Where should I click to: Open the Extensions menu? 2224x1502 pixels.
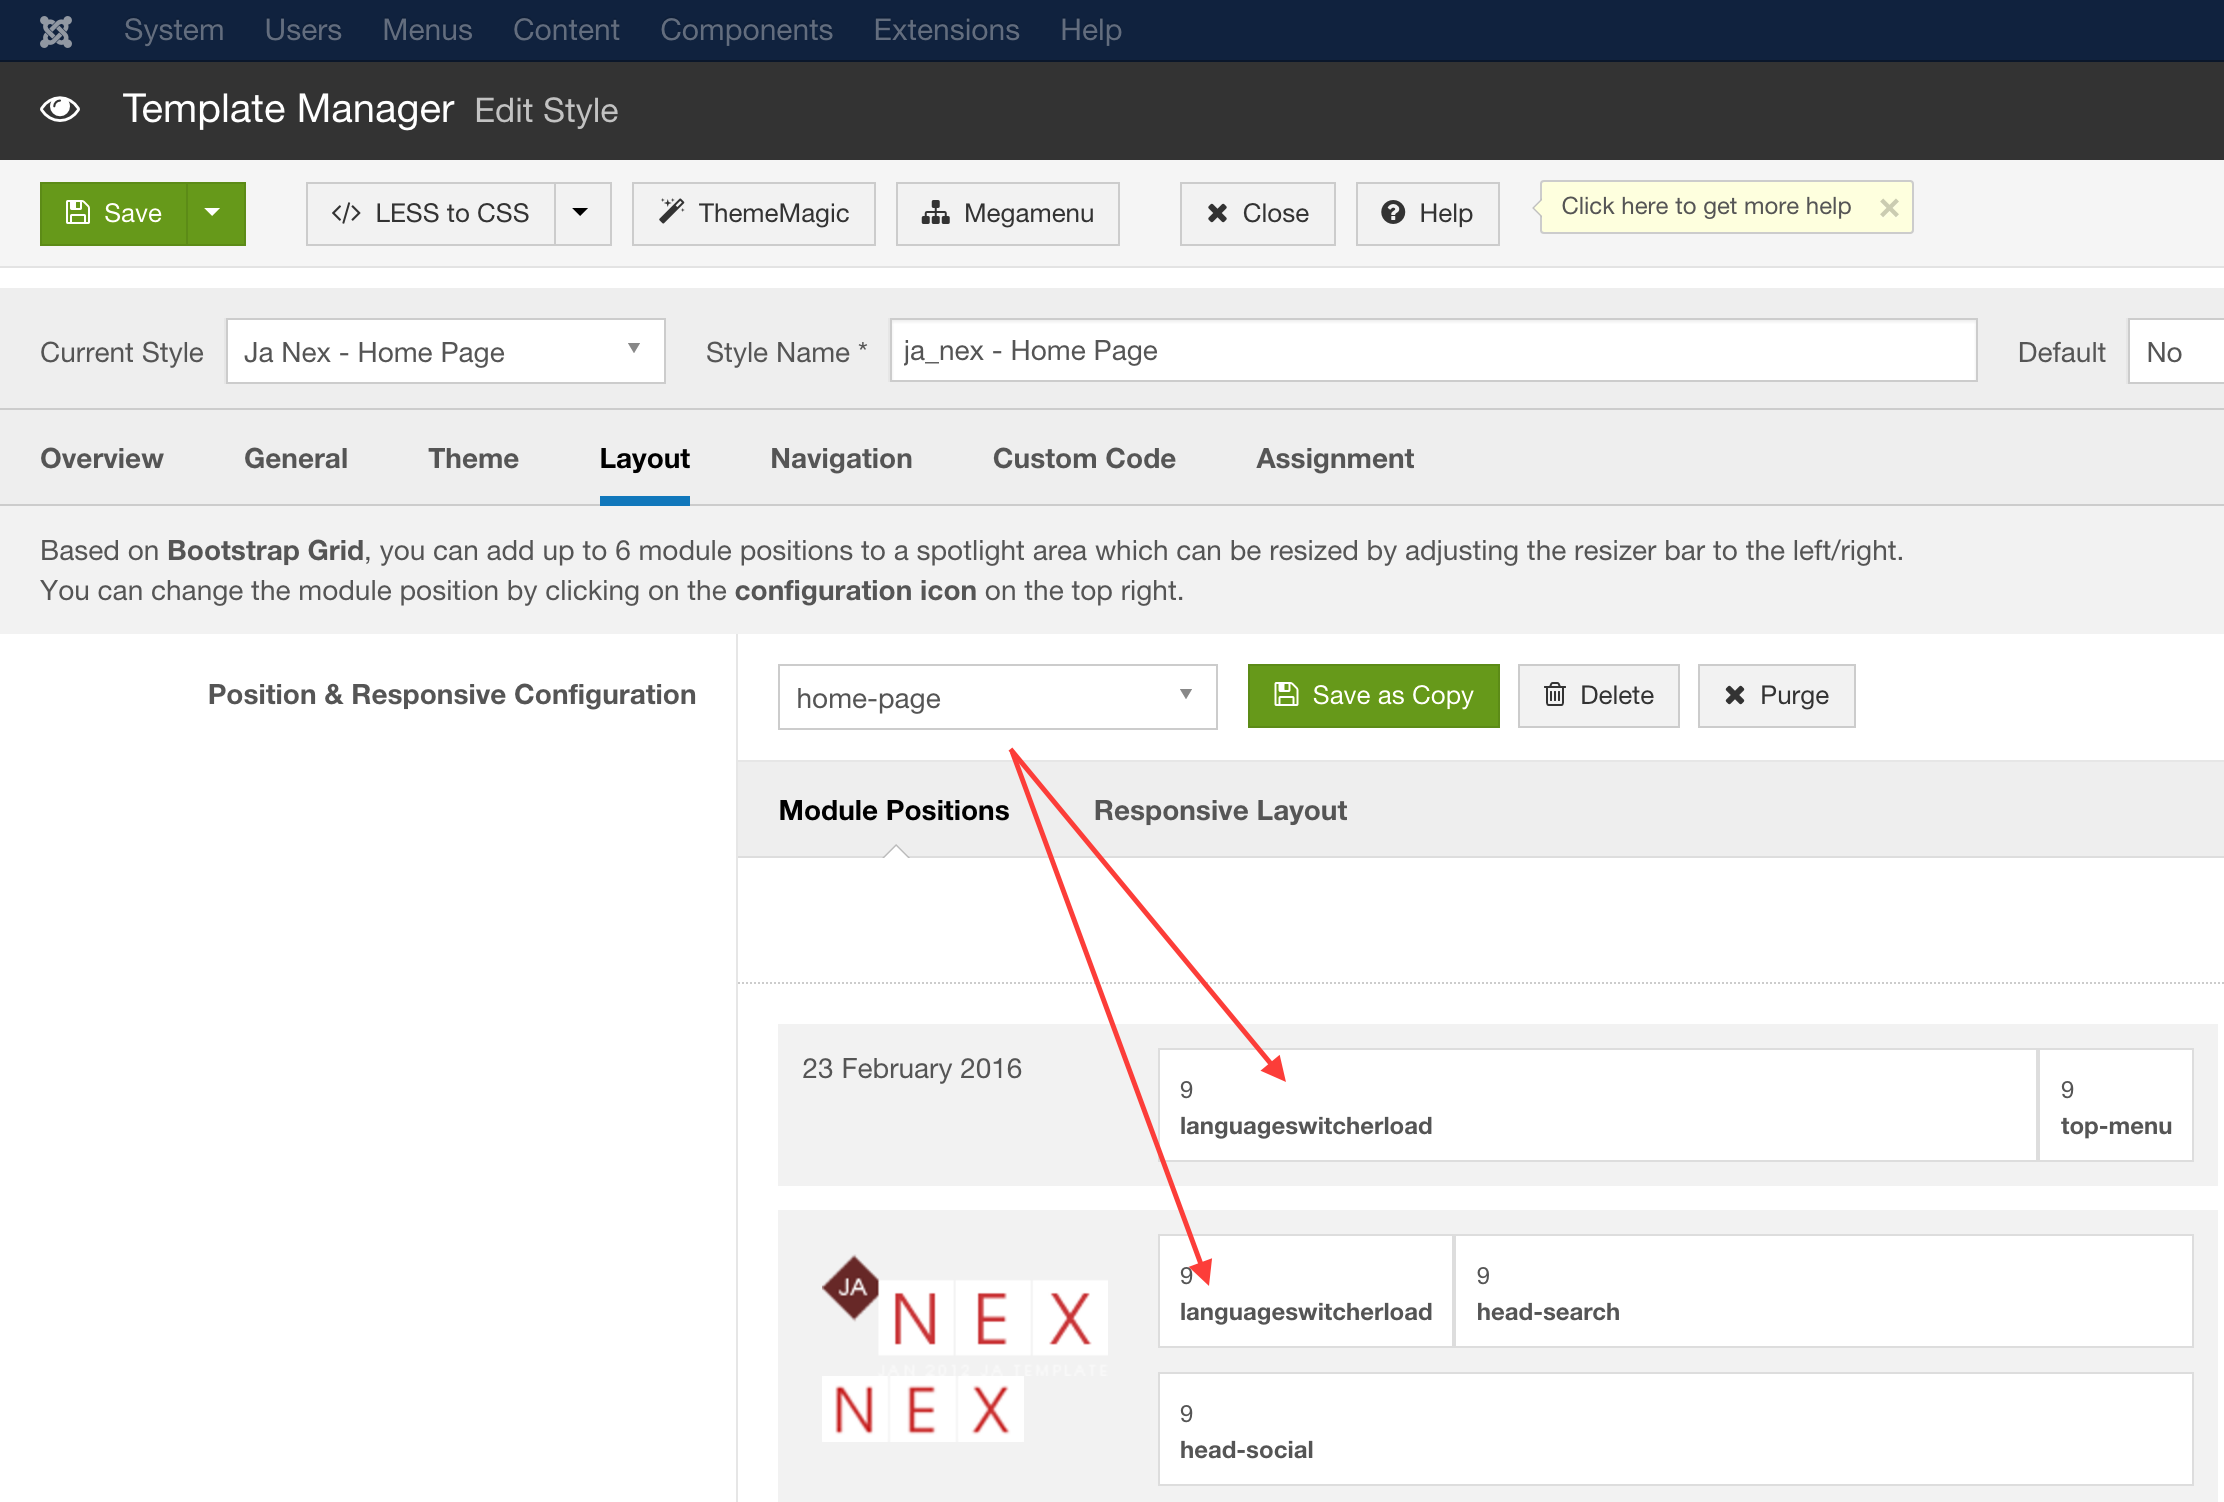(x=946, y=30)
